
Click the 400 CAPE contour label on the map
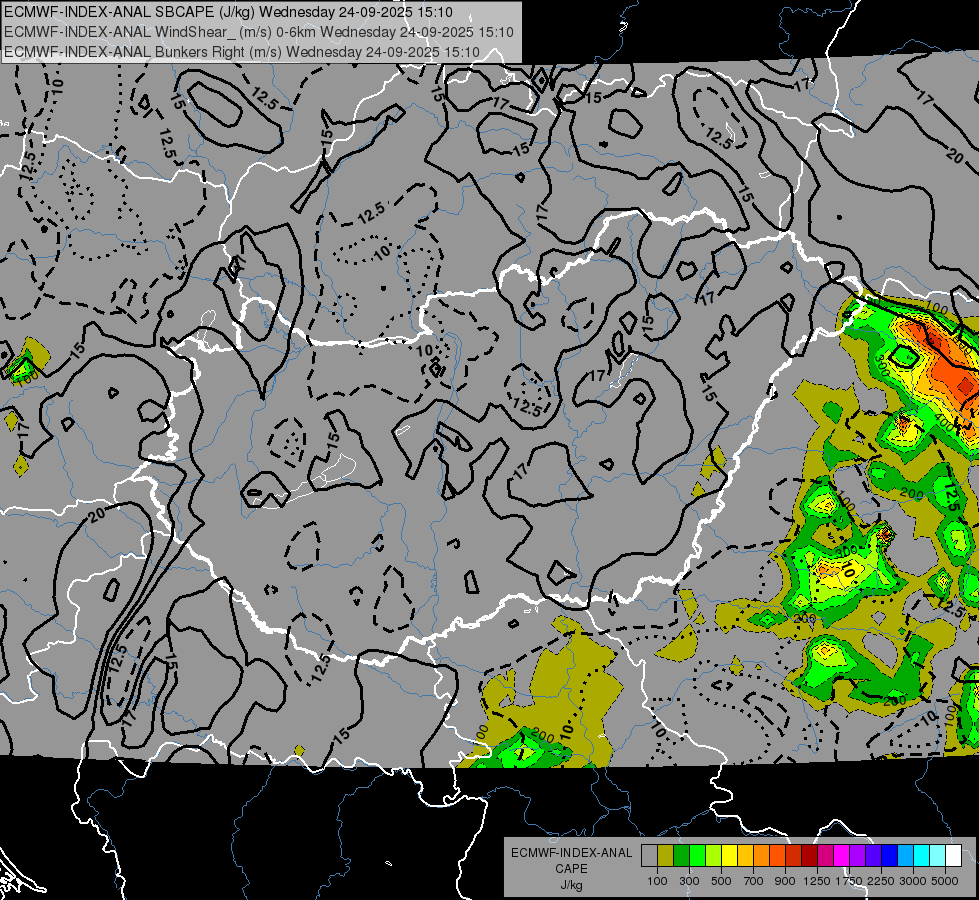(x=945, y=425)
